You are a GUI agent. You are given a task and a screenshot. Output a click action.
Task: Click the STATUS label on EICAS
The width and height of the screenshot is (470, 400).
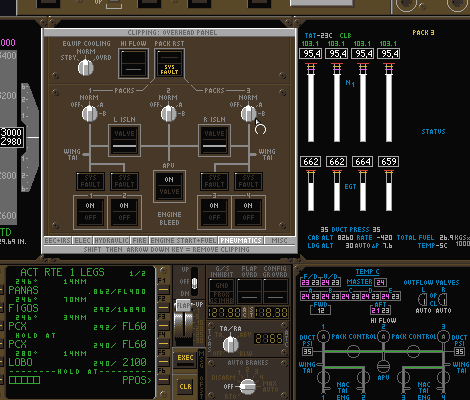pos(433,132)
